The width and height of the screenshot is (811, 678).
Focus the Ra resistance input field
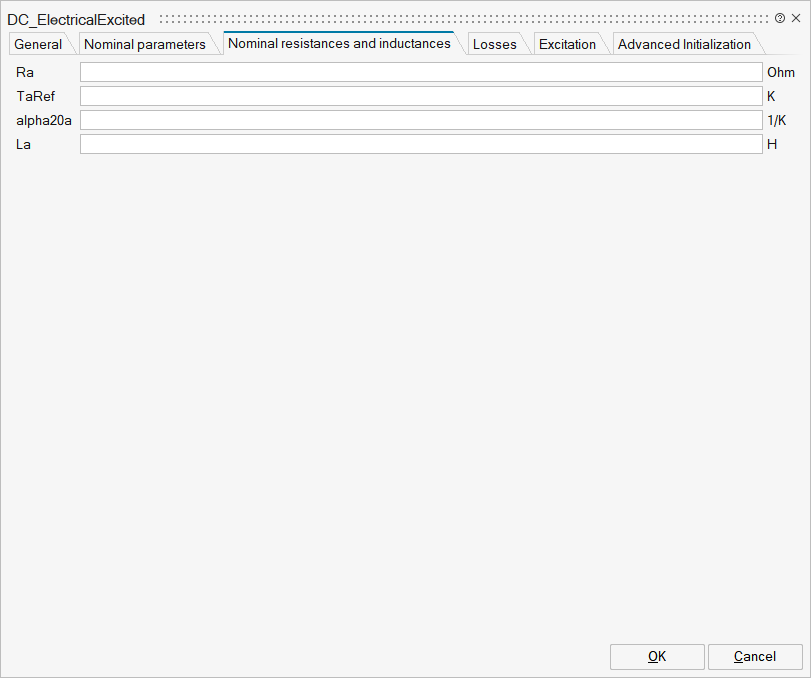click(421, 72)
